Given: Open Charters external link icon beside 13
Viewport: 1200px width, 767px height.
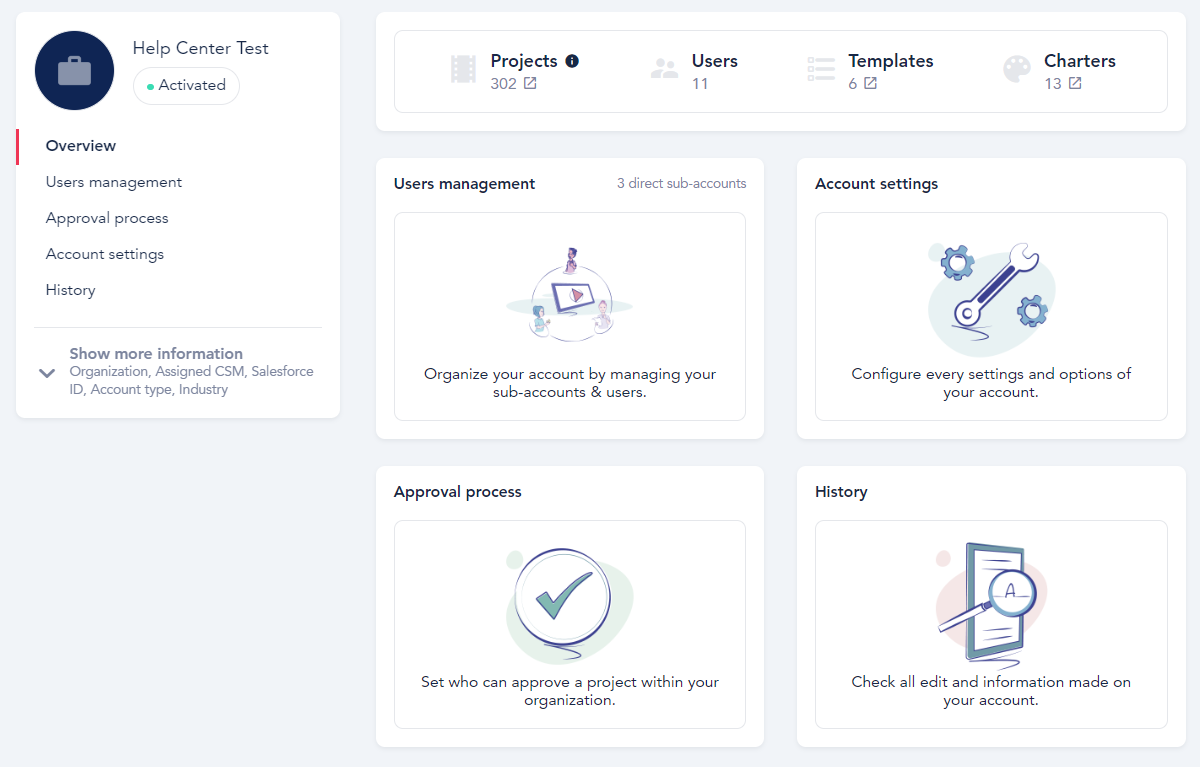Looking at the screenshot, I should [1075, 84].
